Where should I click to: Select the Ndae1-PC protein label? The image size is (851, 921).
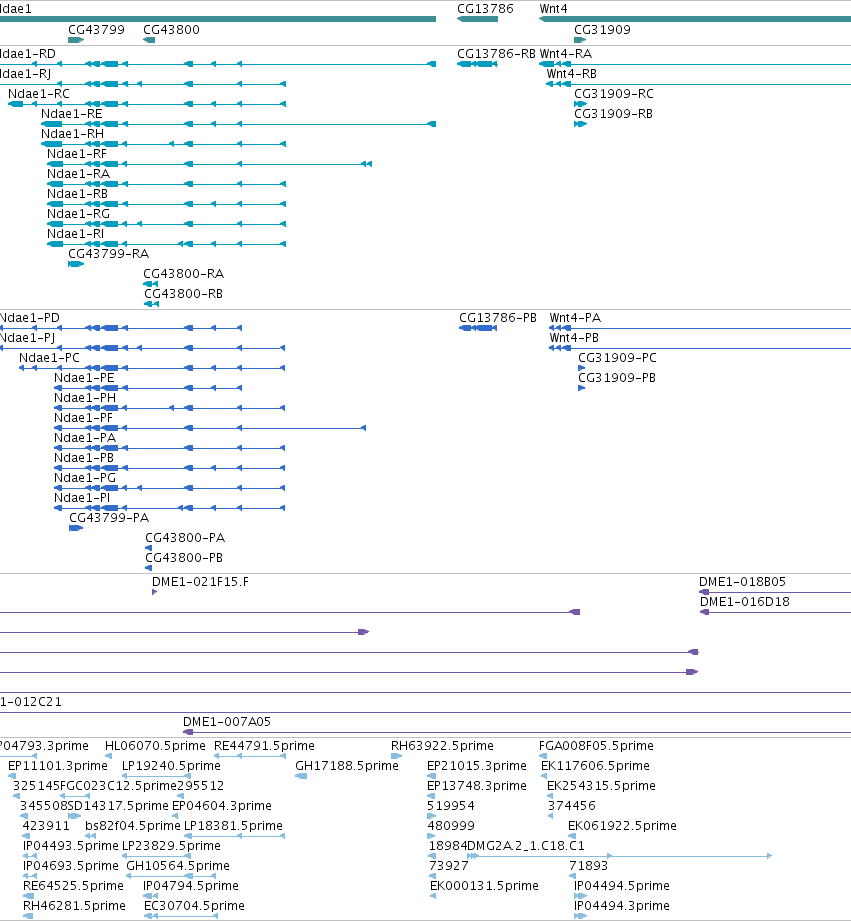pyautogui.click(x=49, y=357)
